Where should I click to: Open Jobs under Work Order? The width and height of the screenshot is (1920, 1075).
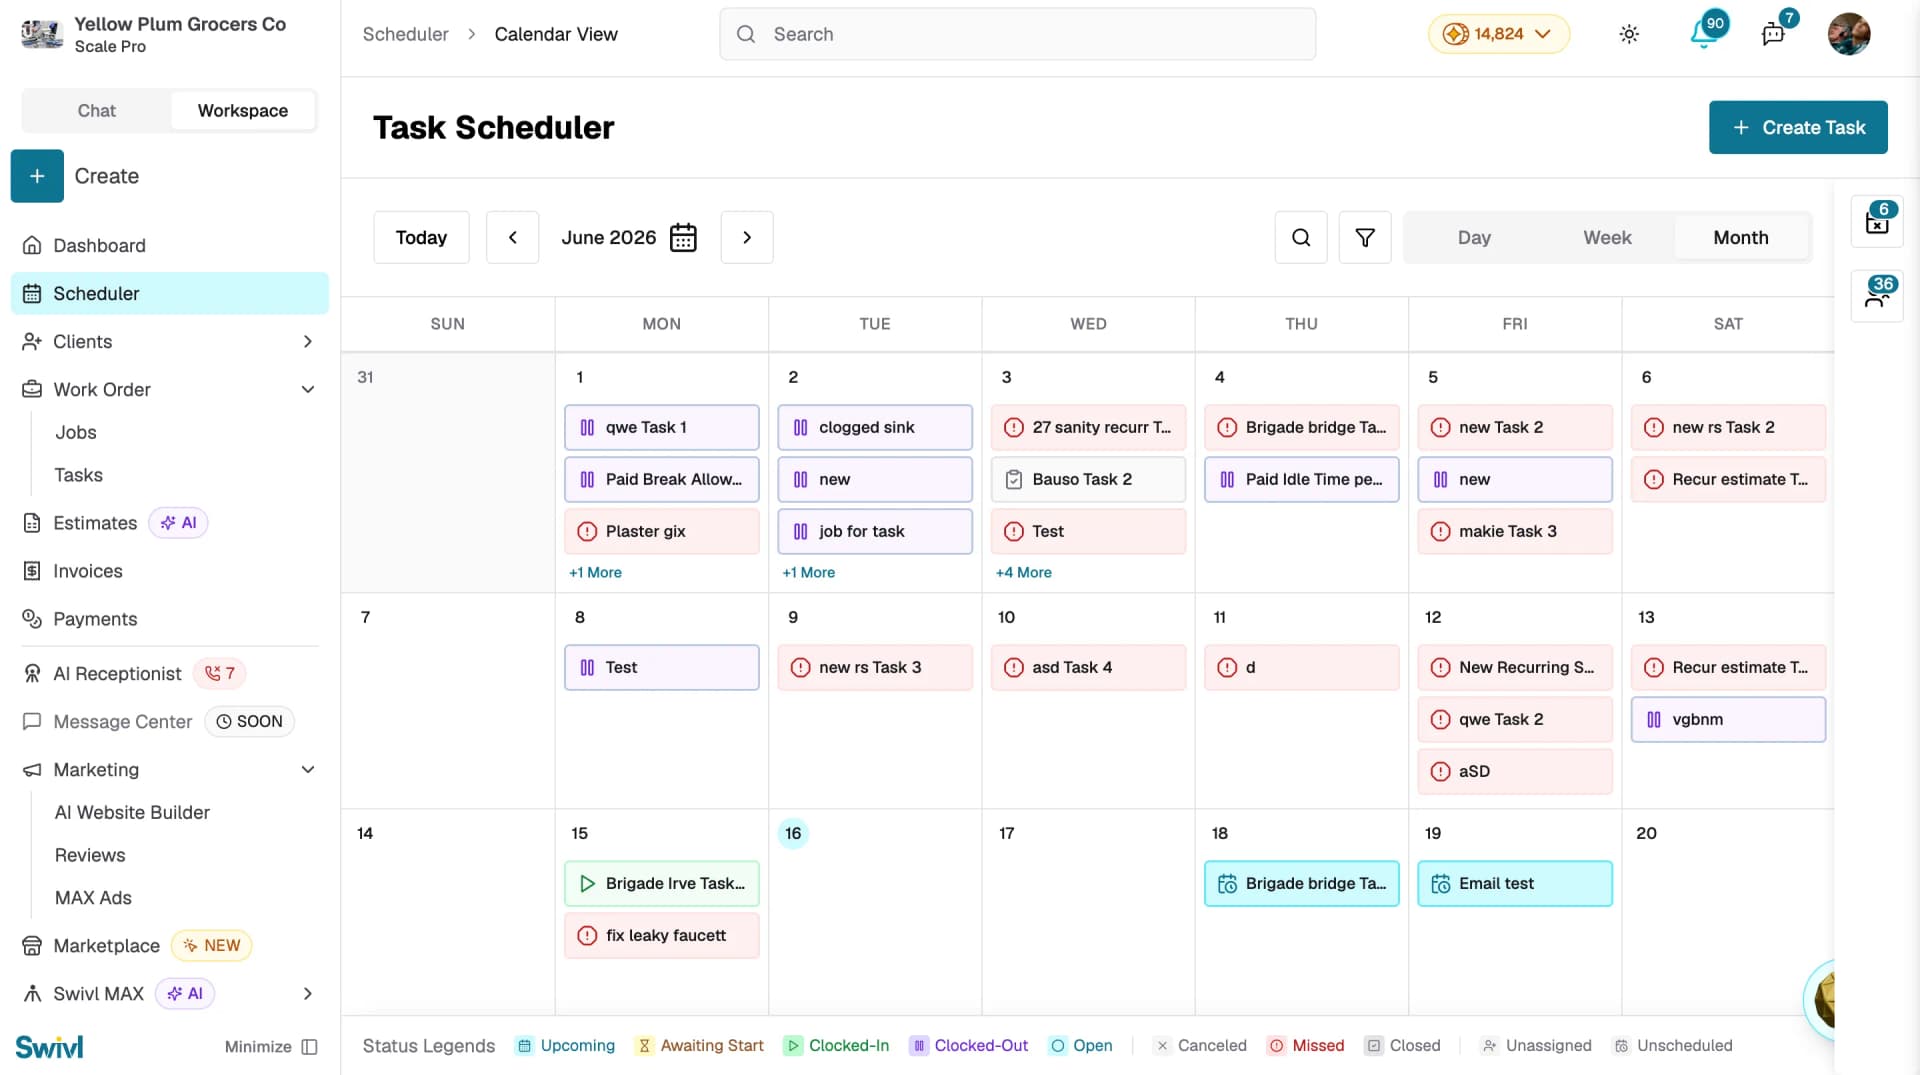pyautogui.click(x=76, y=433)
